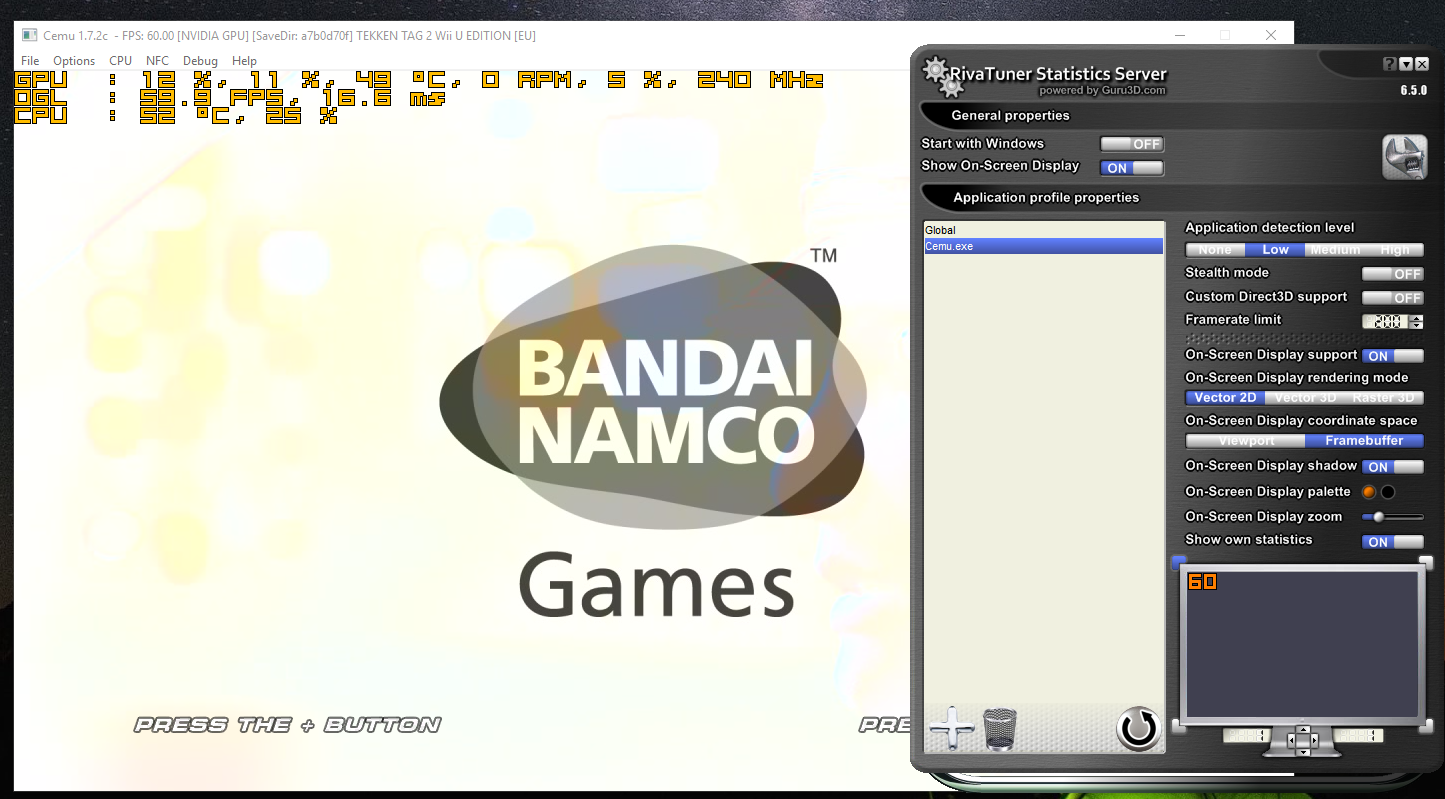Image resolution: width=1445 pixels, height=799 pixels.
Task: Click the OSD preview monitor screen
Action: [x=1302, y=644]
